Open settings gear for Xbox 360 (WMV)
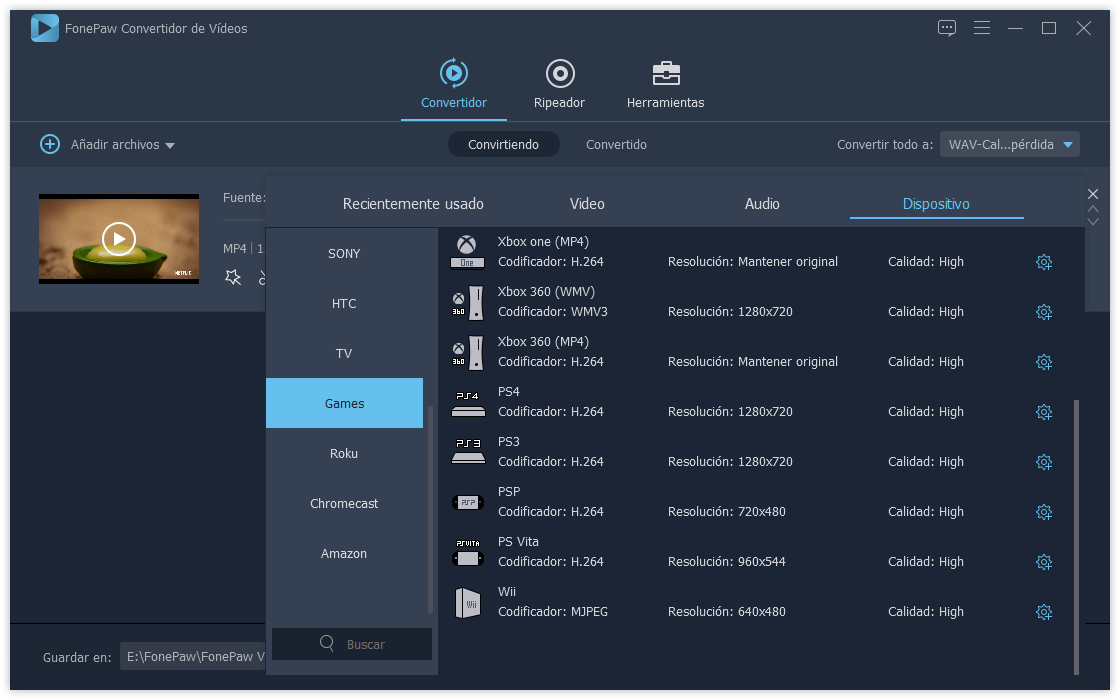This screenshot has height=700, width=1120. click(x=1044, y=312)
